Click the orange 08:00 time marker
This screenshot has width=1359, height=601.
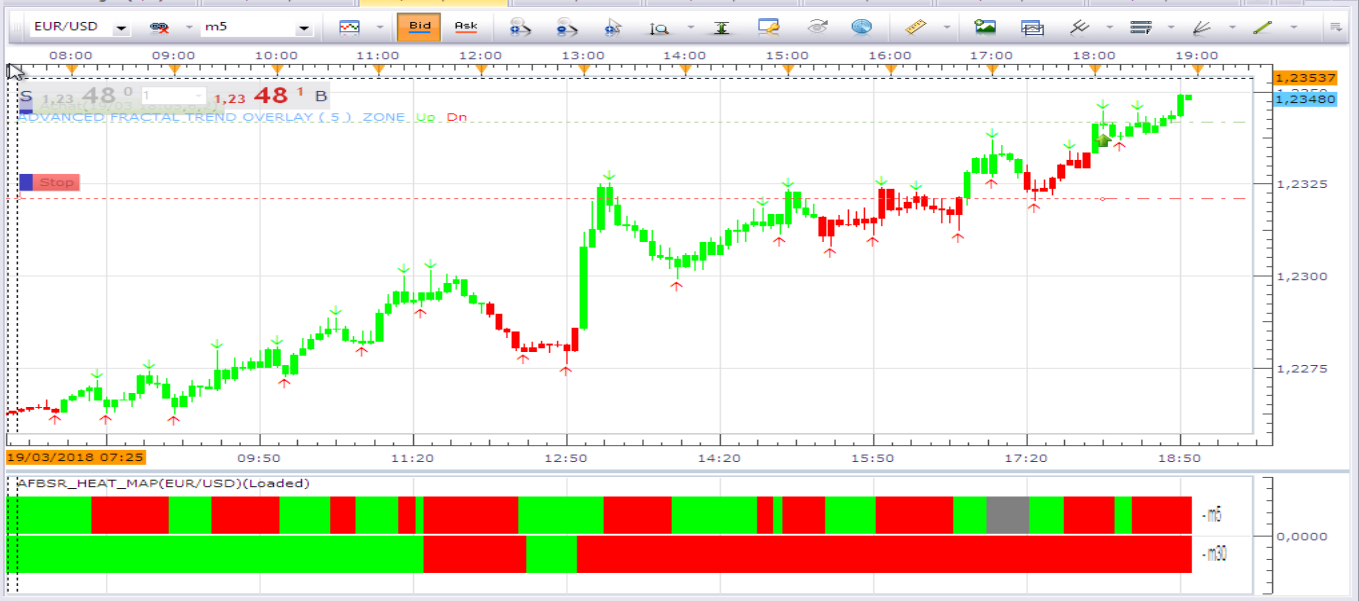point(71,68)
